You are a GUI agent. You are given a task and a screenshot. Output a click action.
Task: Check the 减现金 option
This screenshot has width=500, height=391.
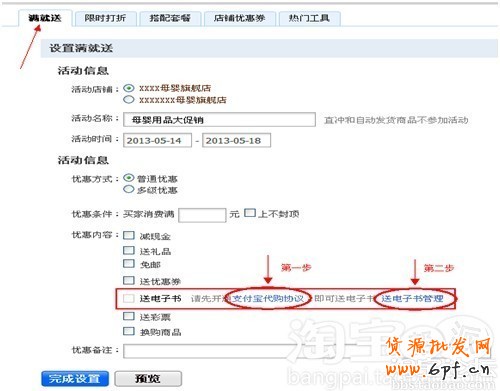(129, 235)
